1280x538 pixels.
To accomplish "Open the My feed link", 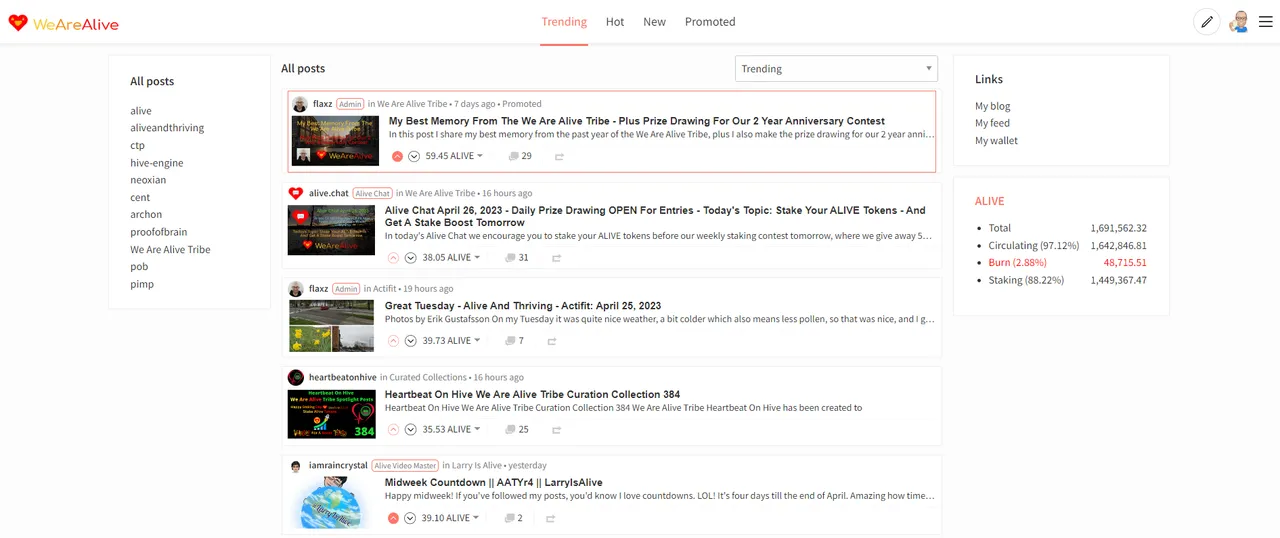I will [993, 123].
